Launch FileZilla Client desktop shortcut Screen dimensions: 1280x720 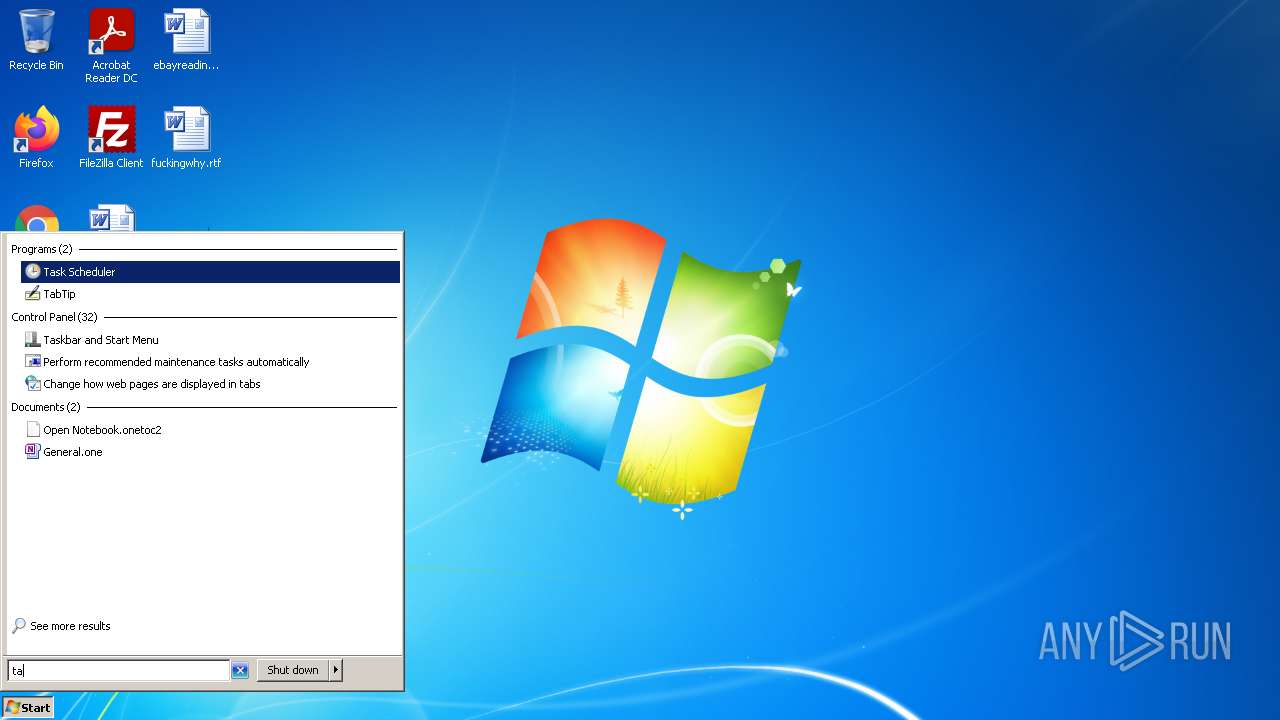coord(111,137)
